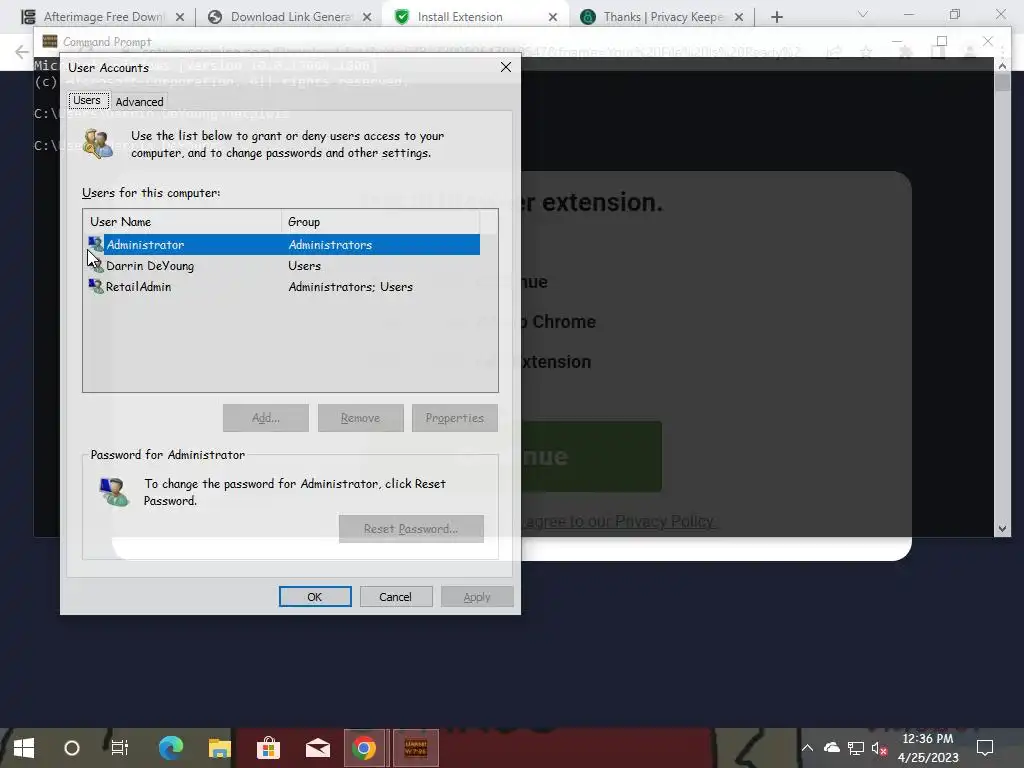Close the Download Link Generator tab

click(x=367, y=17)
